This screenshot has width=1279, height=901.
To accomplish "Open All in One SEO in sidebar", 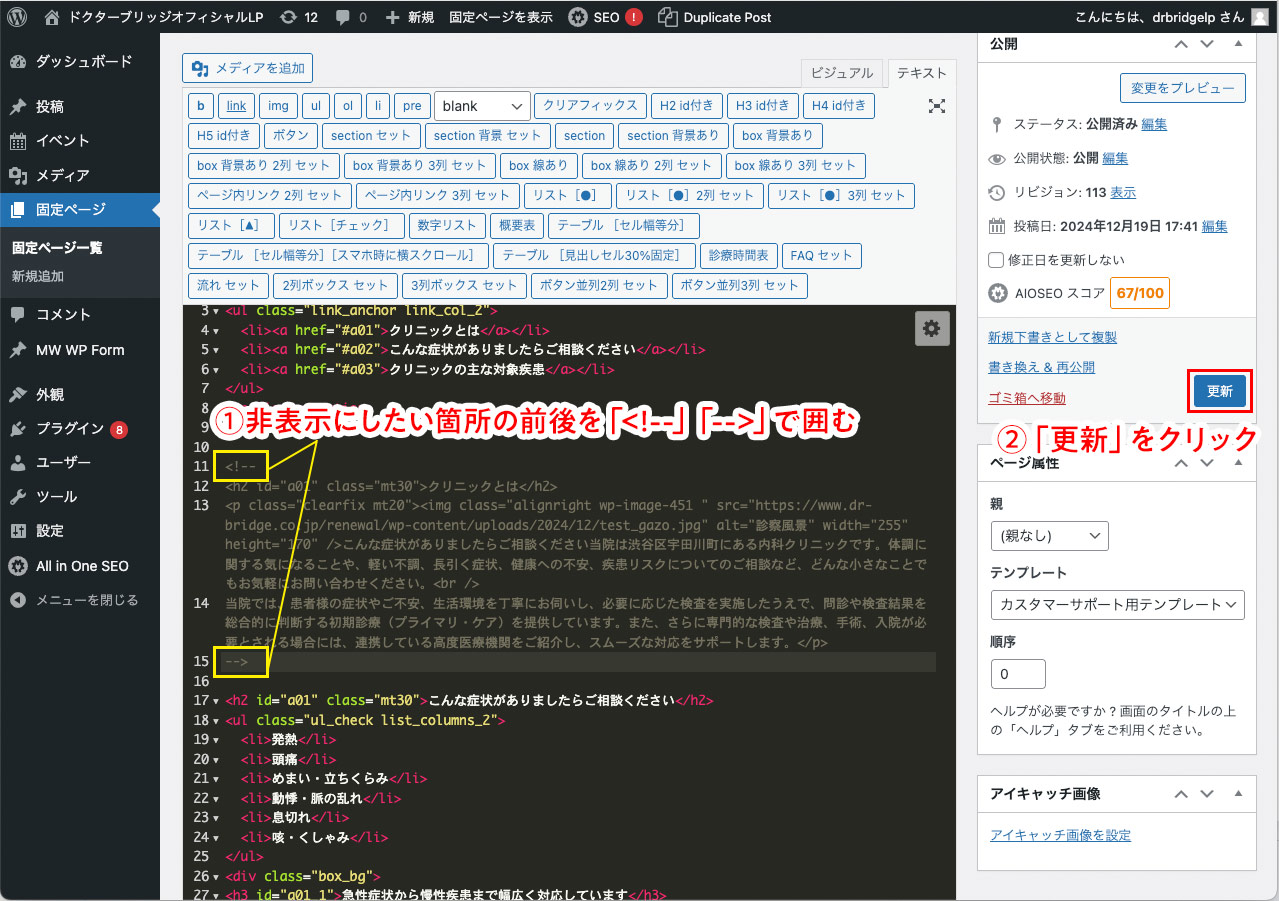I will [x=80, y=566].
